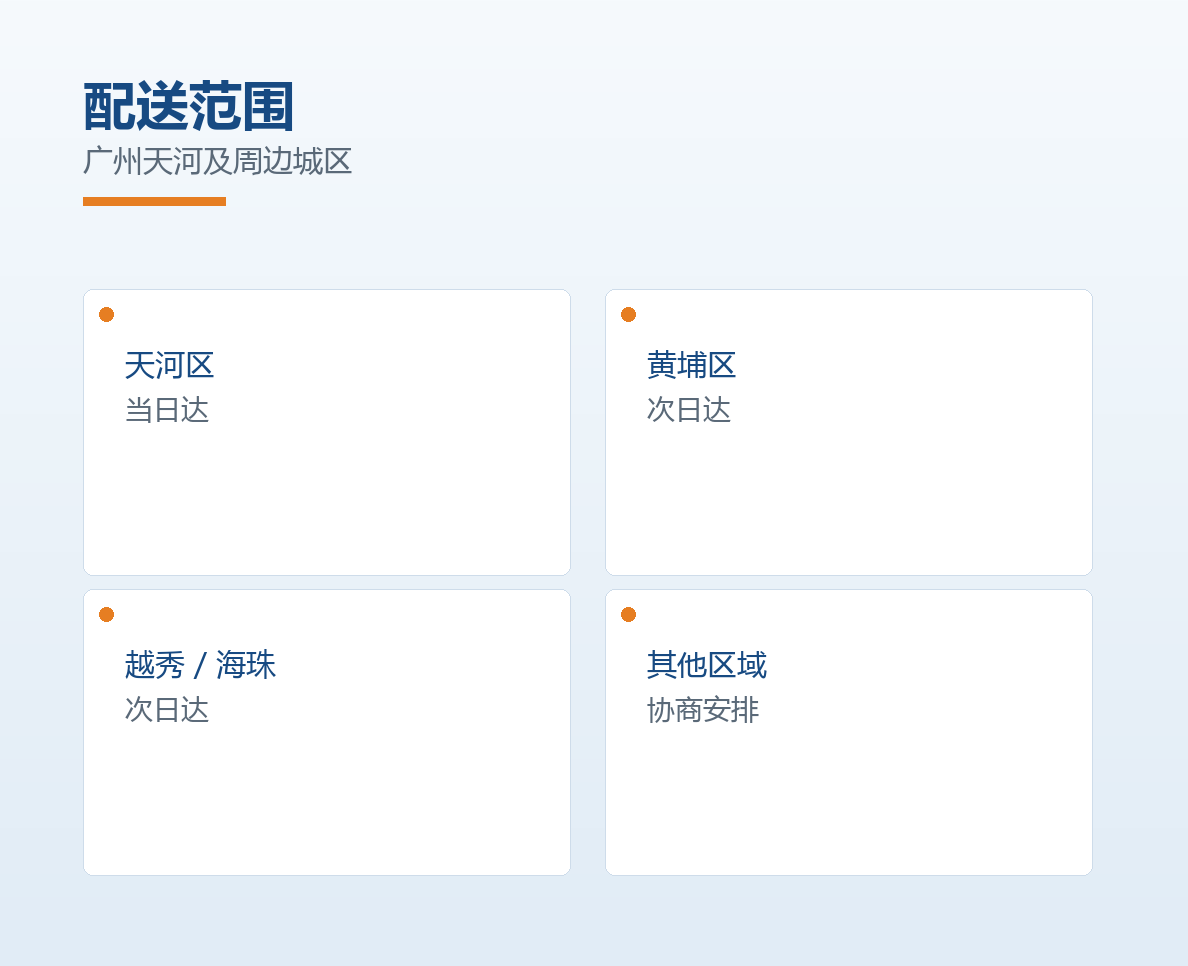Image resolution: width=1188 pixels, height=966 pixels.
Task: Click the orange dot on 黄埔区 card
Action: (628, 314)
